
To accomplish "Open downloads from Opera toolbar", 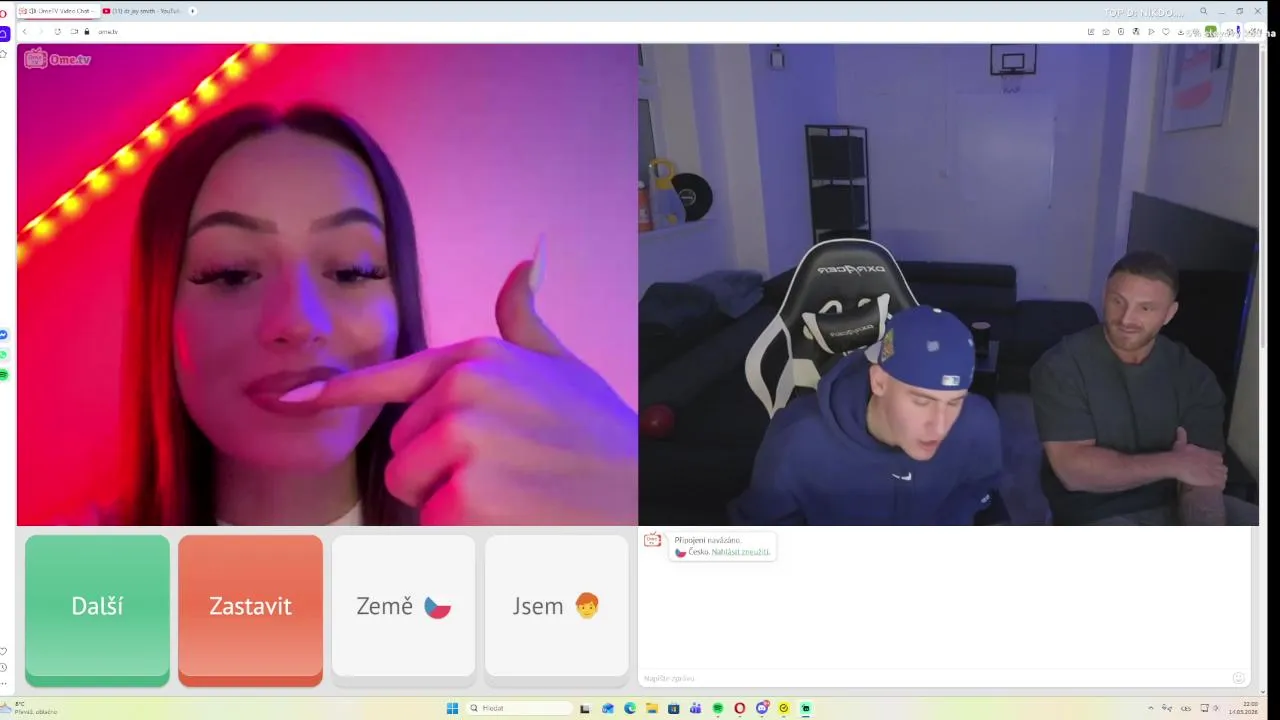I will 1181,32.
